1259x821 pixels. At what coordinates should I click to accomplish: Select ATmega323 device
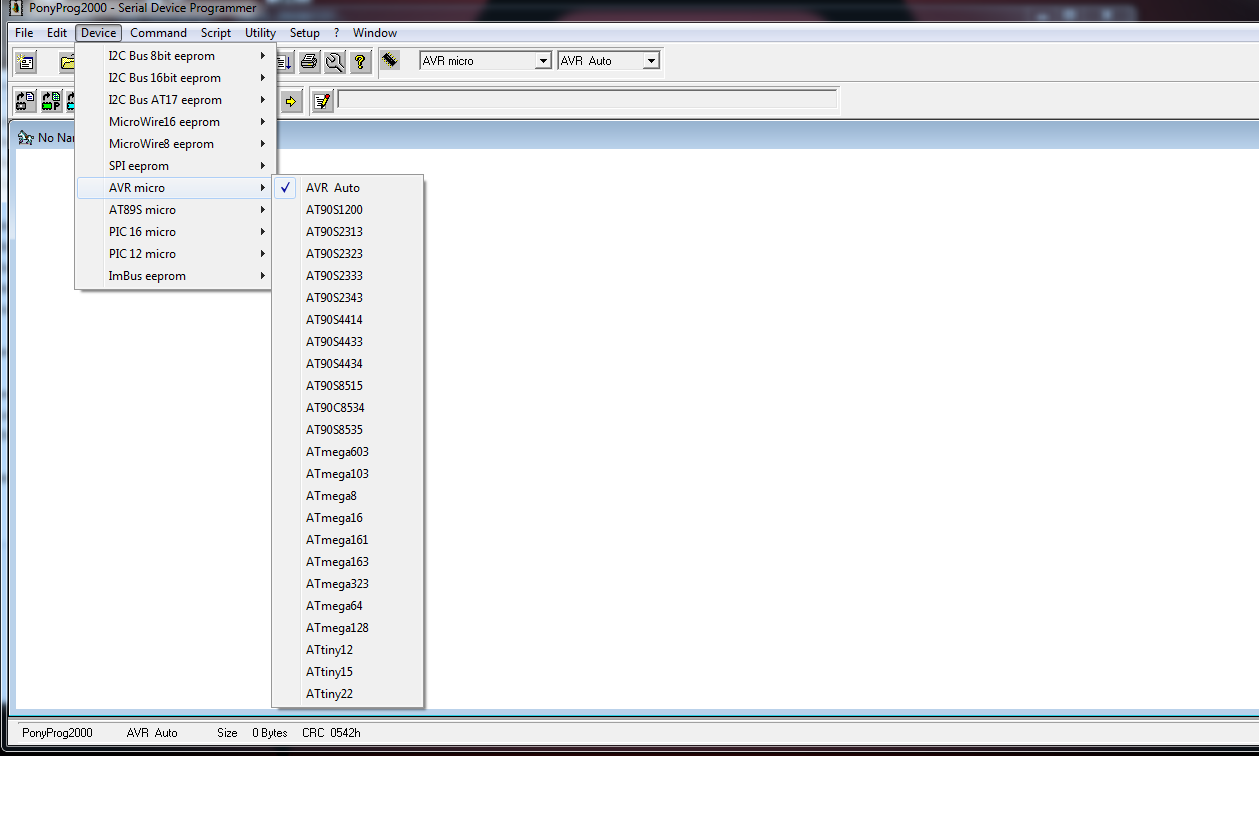pos(348,584)
